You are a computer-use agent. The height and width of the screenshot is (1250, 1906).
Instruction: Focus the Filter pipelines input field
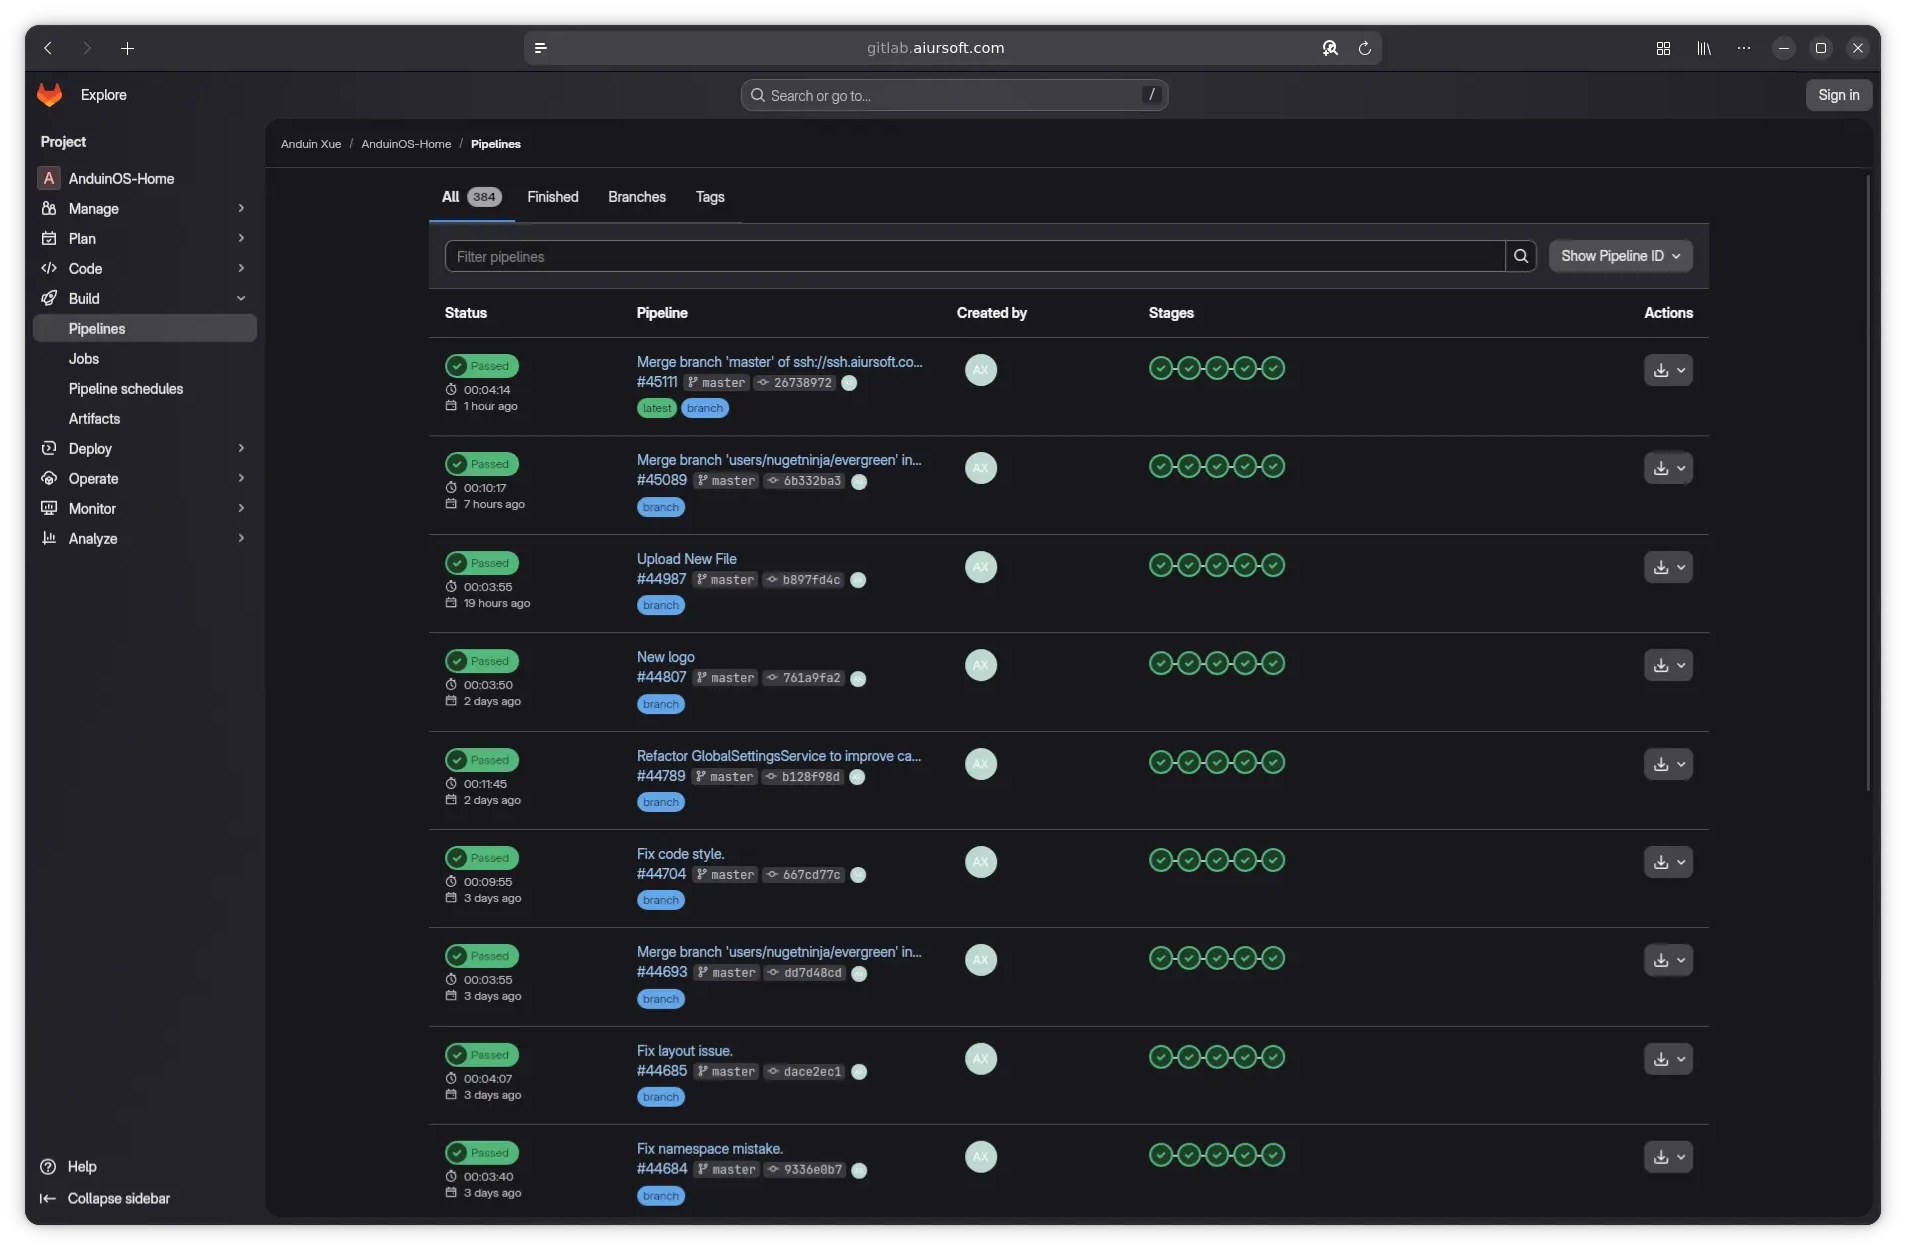coord(974,256)
